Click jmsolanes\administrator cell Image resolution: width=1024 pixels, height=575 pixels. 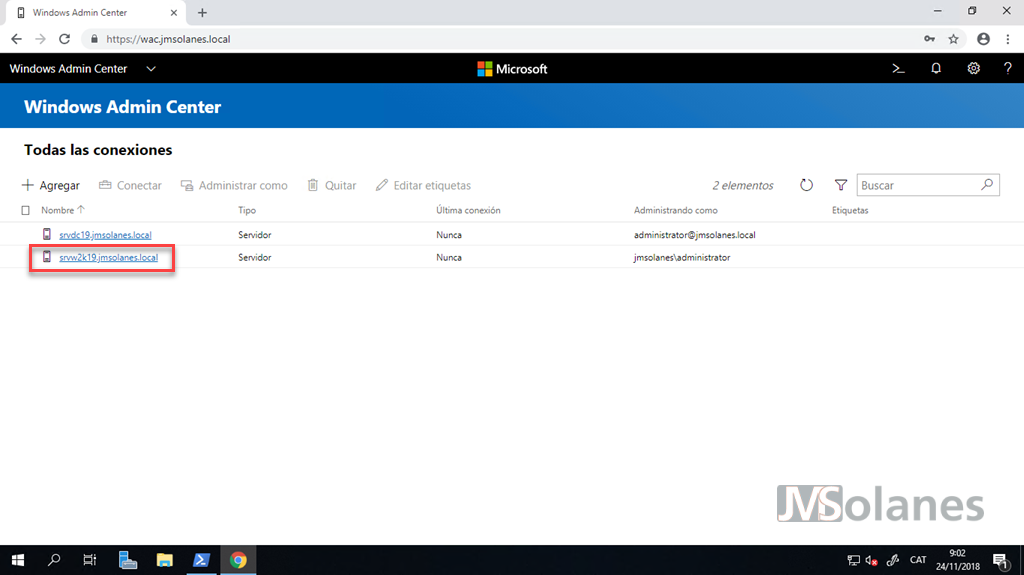(682, 257)
